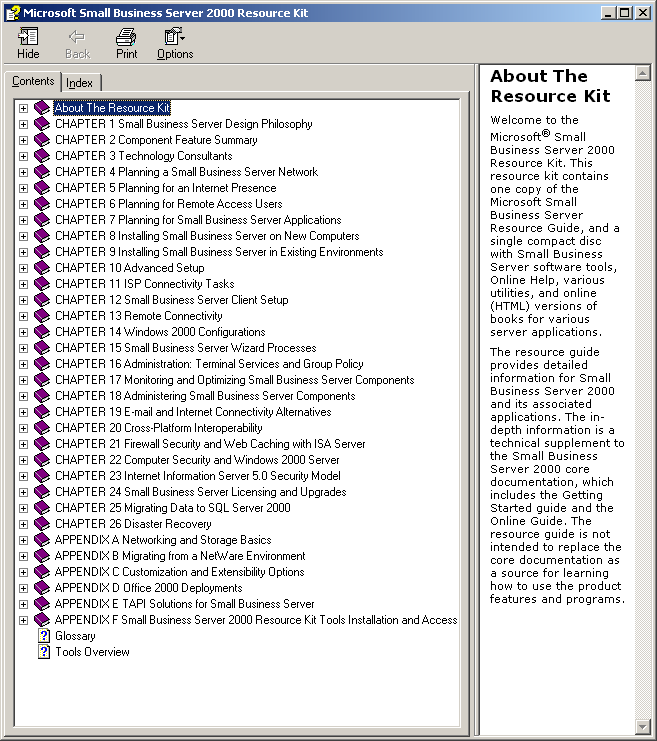Select CHAPTER 11 ISP Connectivity Tasks

(145, 284)
